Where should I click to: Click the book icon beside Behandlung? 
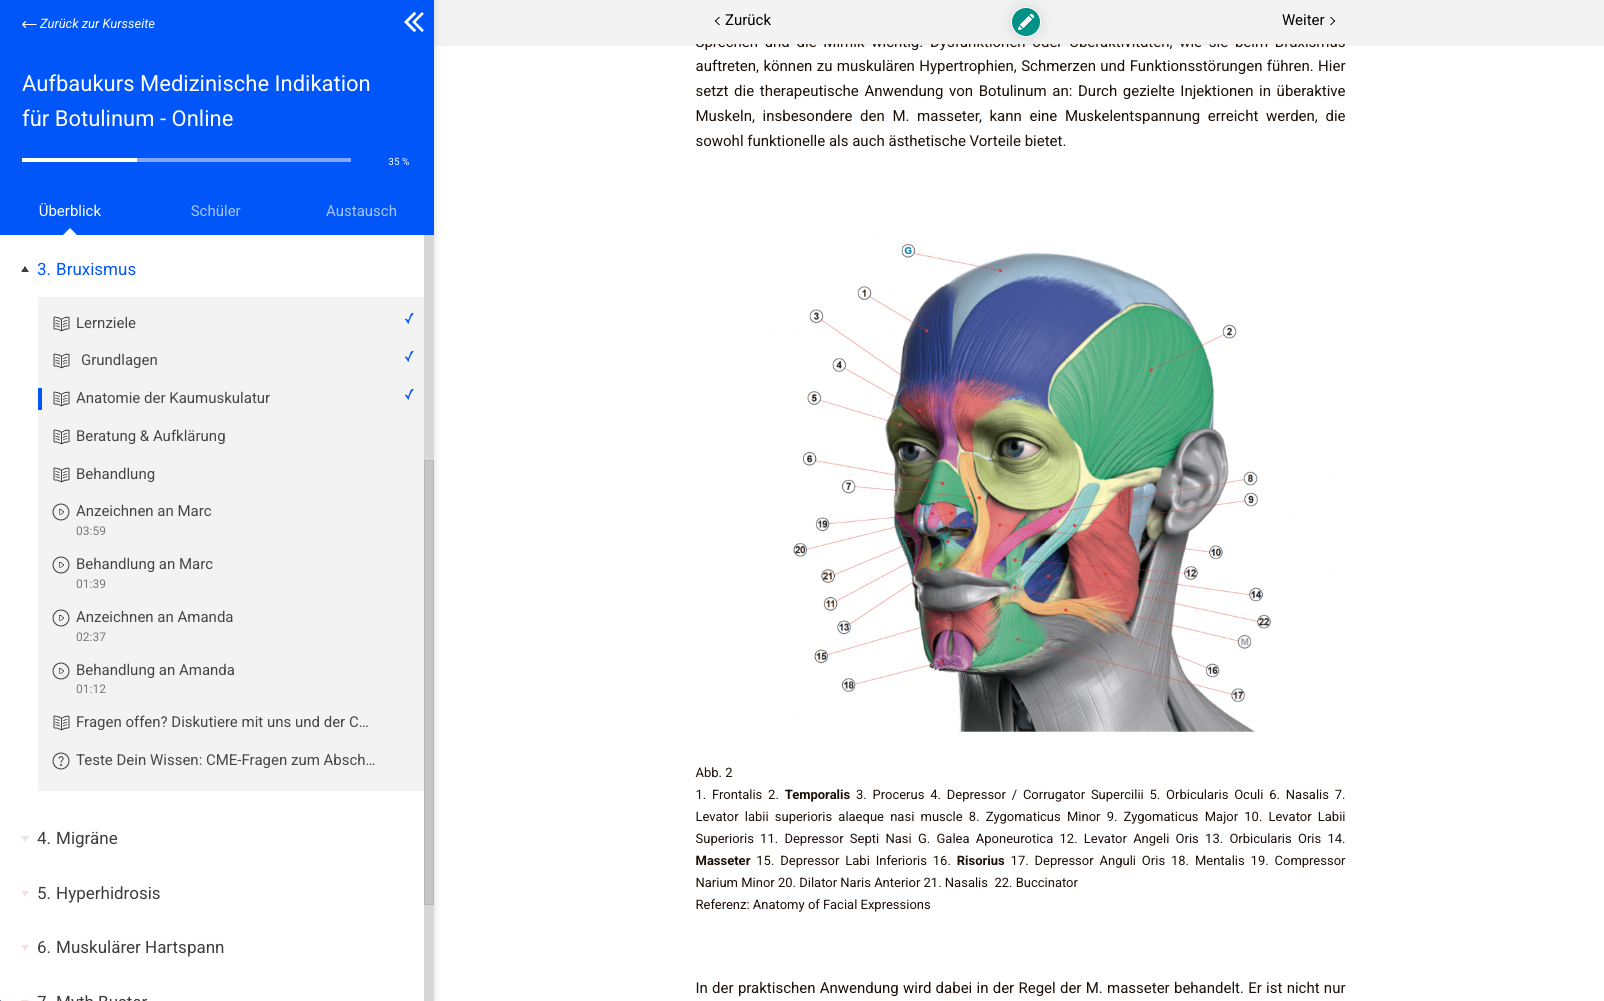(x=61, y=474)
